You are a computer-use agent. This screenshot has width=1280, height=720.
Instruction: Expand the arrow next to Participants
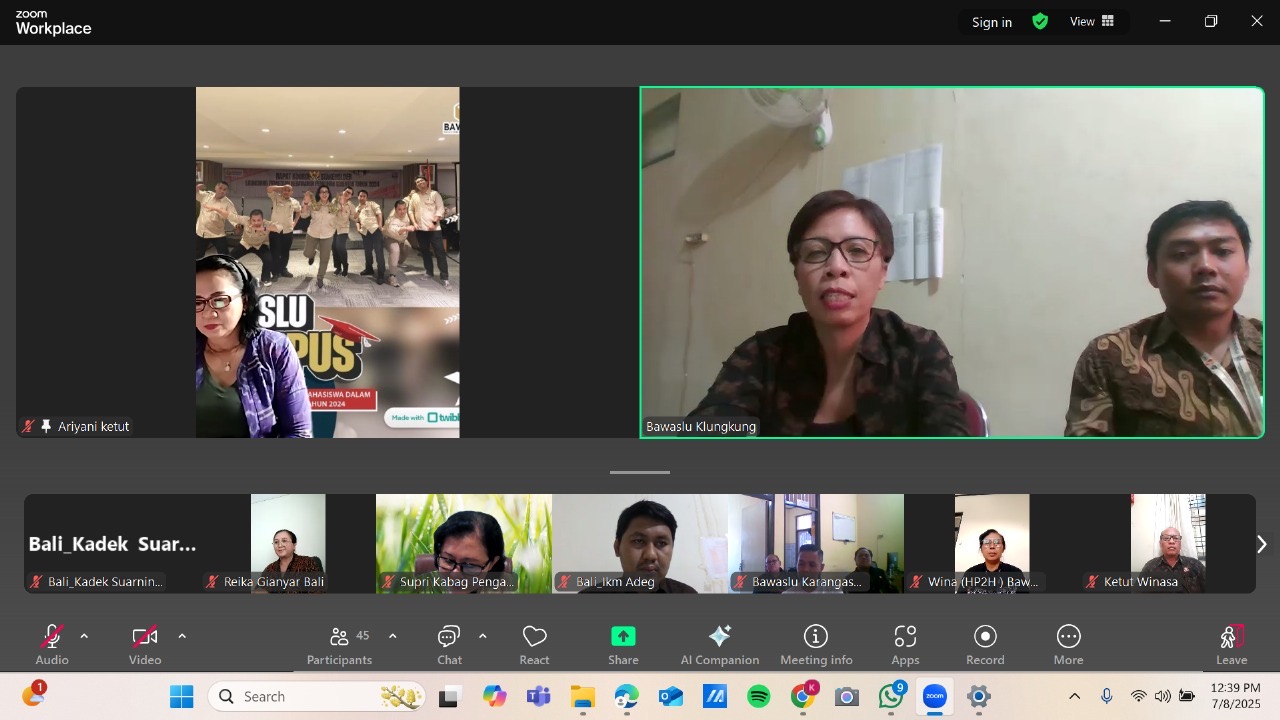coord(393,636)
